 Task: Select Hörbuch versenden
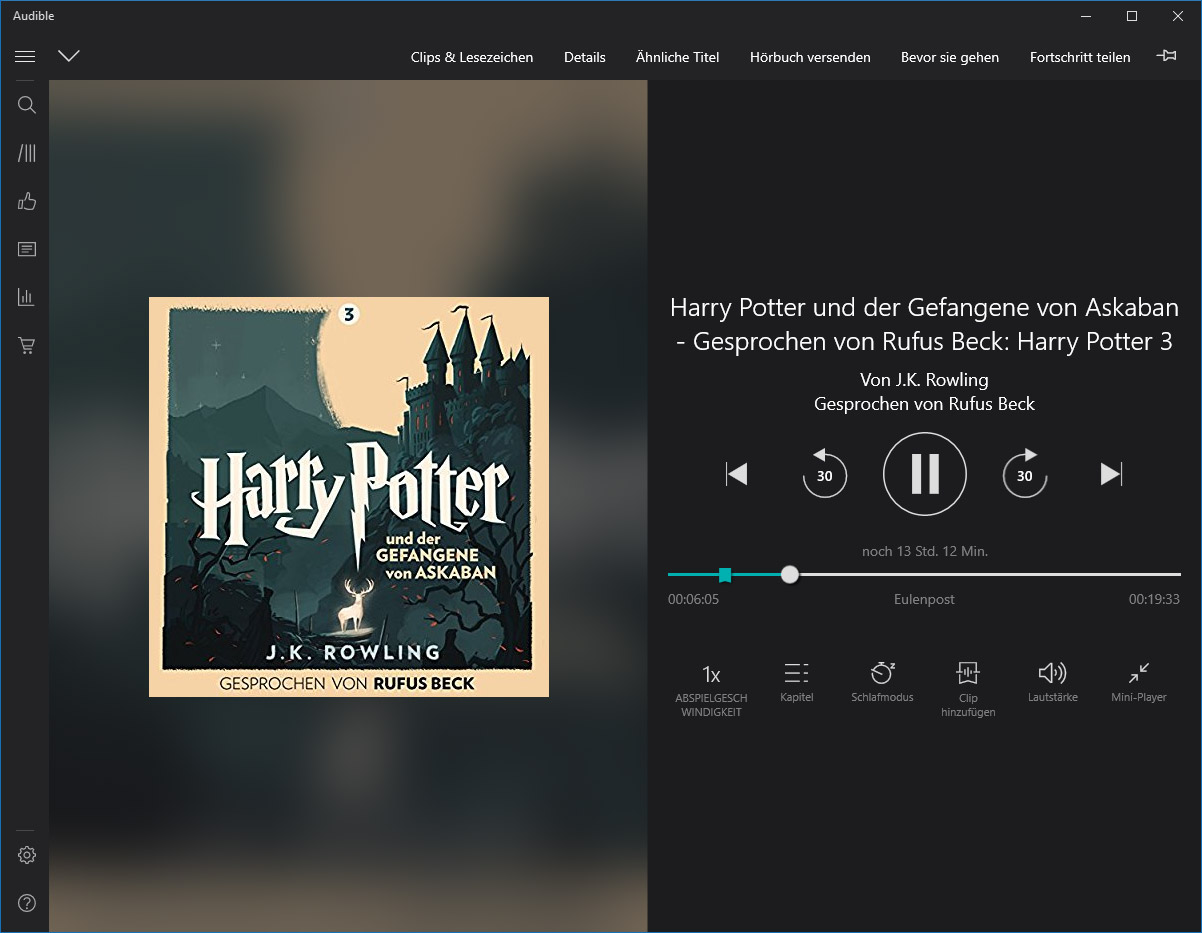coord(810,57)
